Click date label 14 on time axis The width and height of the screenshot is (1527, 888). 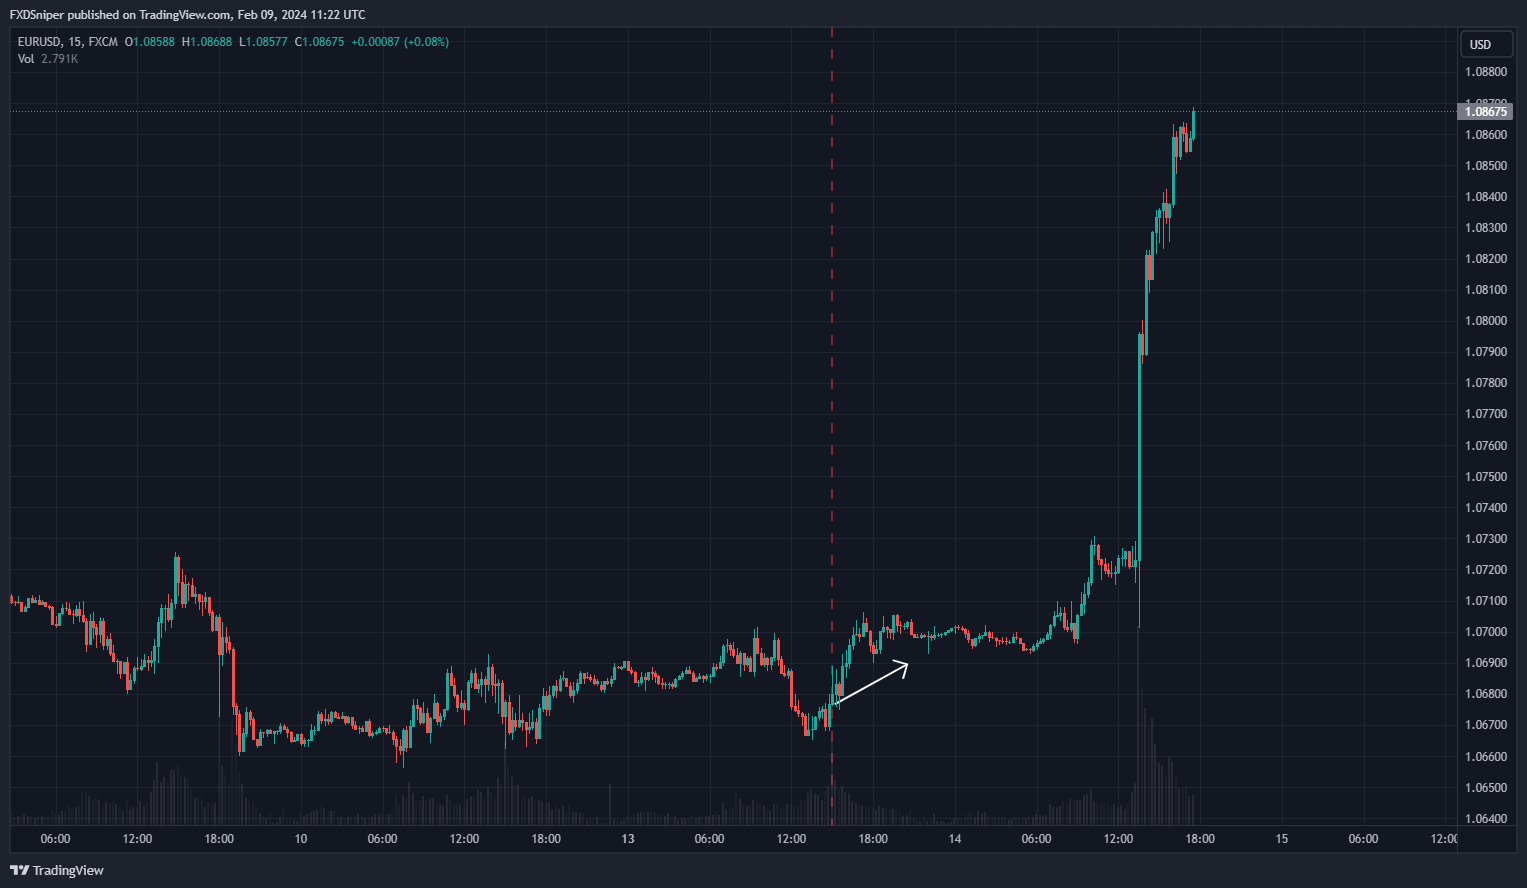(x=955, y=839)
